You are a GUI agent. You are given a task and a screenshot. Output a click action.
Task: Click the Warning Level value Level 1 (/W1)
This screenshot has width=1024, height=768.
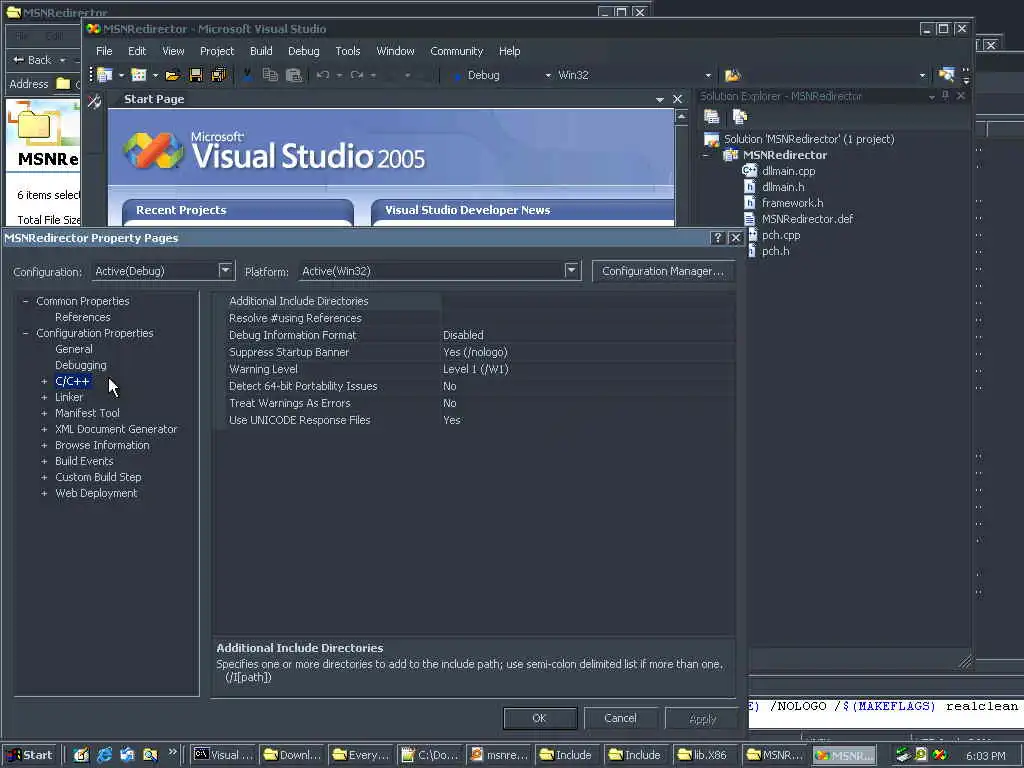[475, 369]
